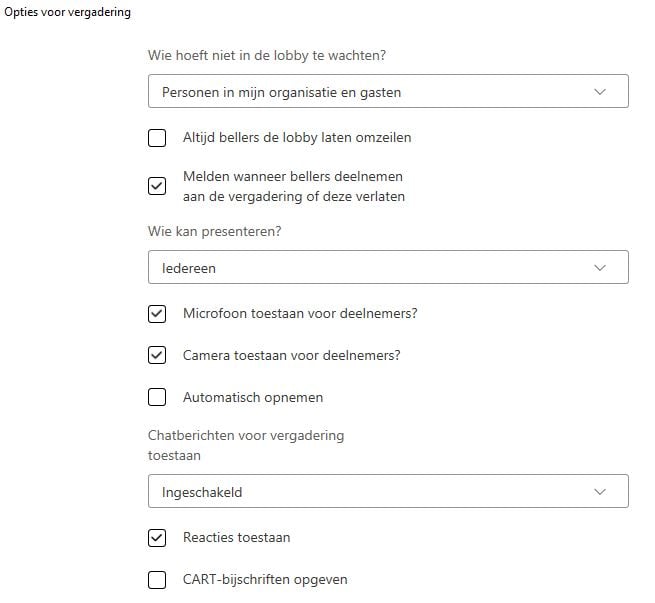Turn off the 'Reacties toestaan' checkbox
Image resolution: width=655 pixels, height=603 pixels.
[x=157, y=538]
